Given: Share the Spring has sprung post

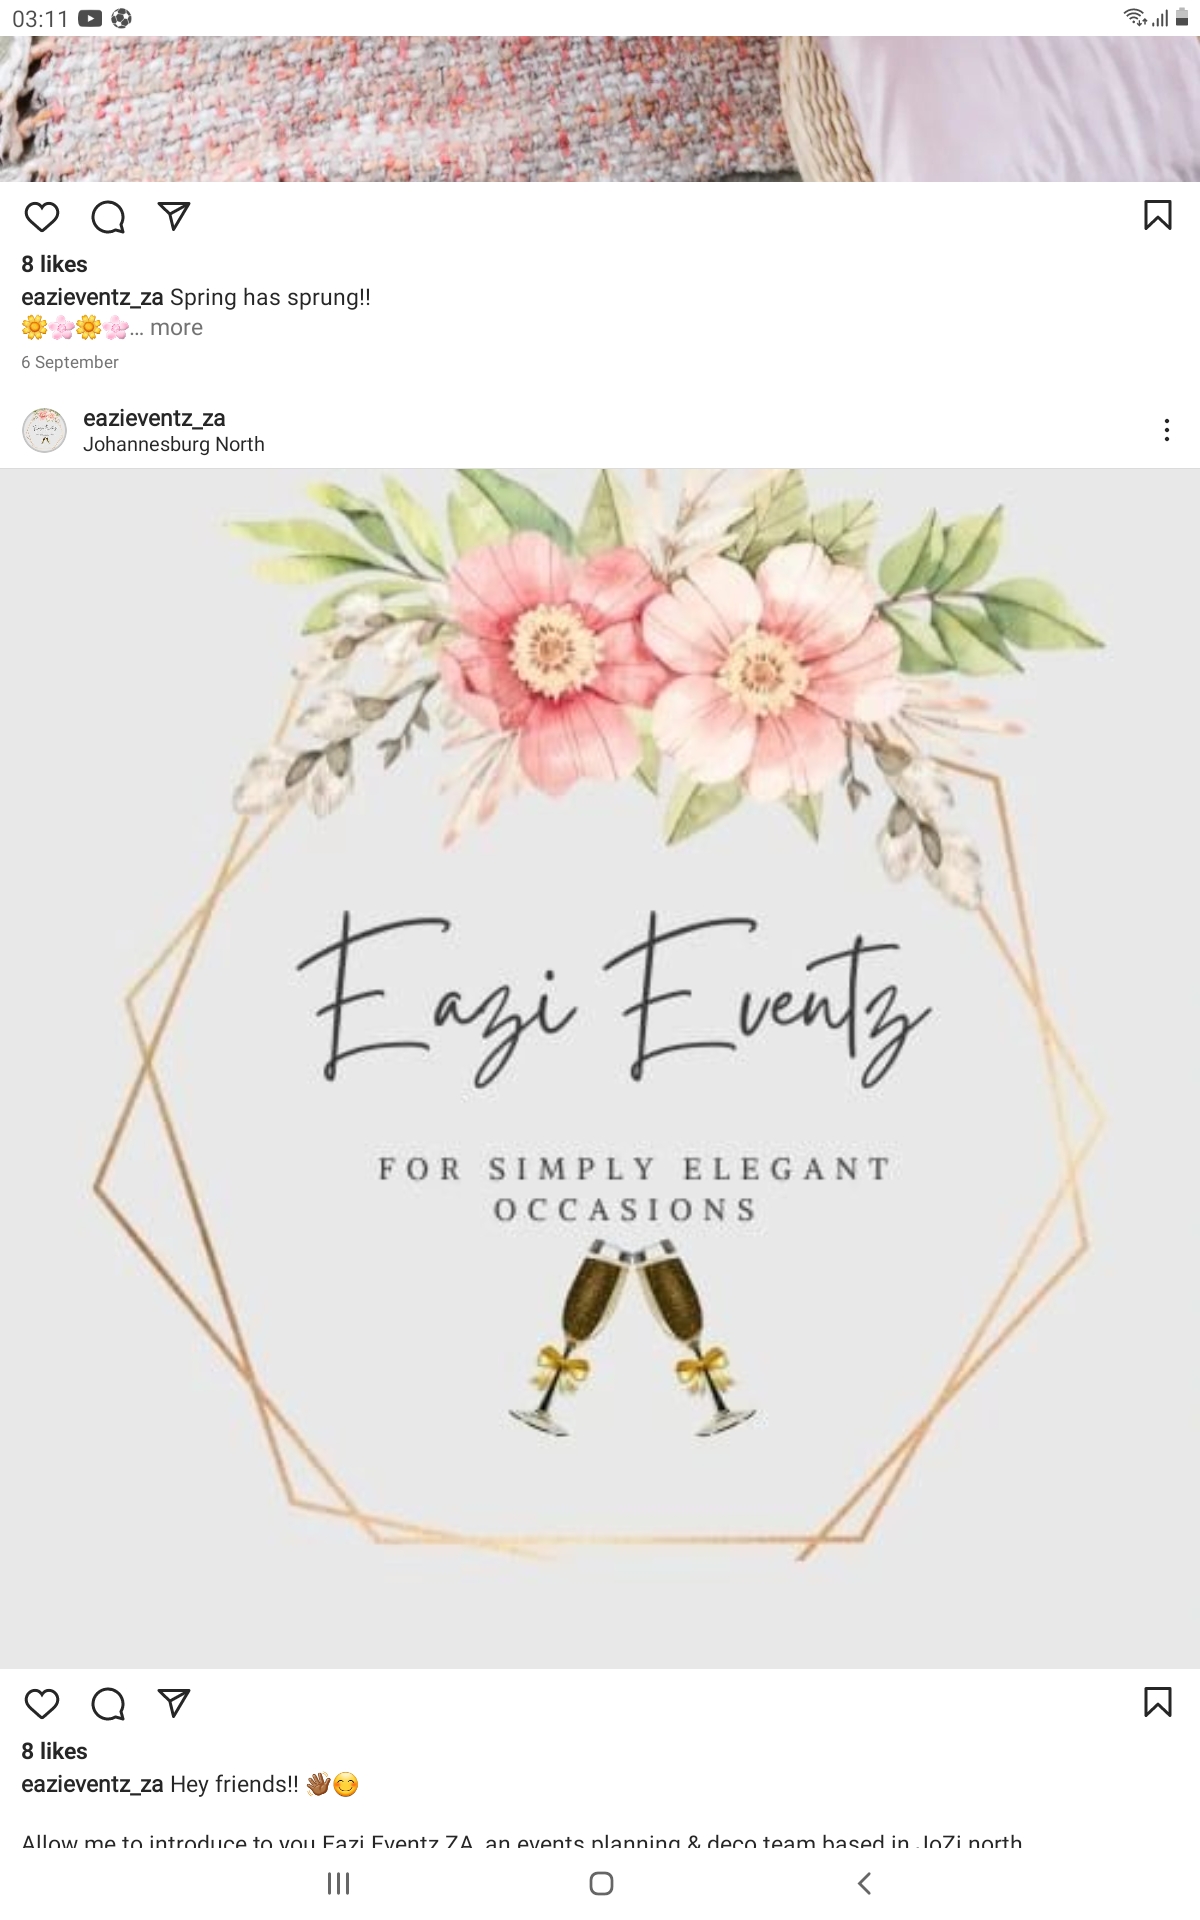Looking at the screenshot, I should tap(174, 216).
